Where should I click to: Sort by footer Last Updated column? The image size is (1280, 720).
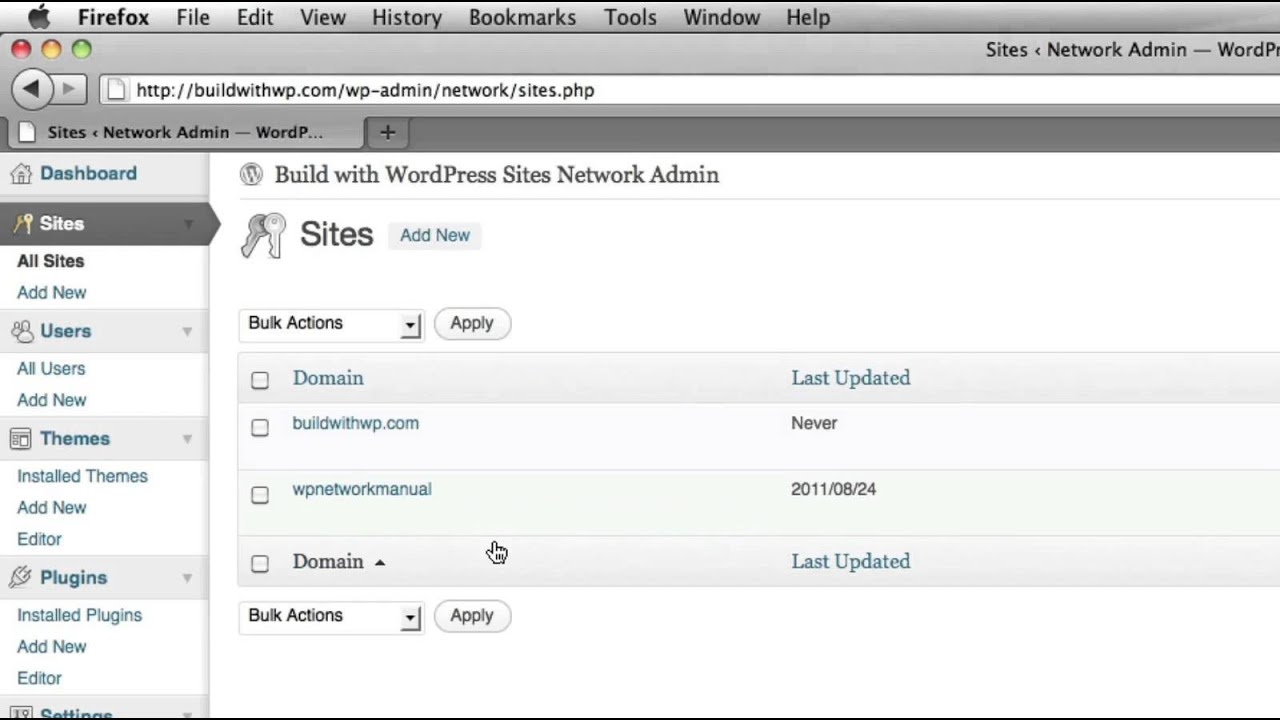click(851, 562)
